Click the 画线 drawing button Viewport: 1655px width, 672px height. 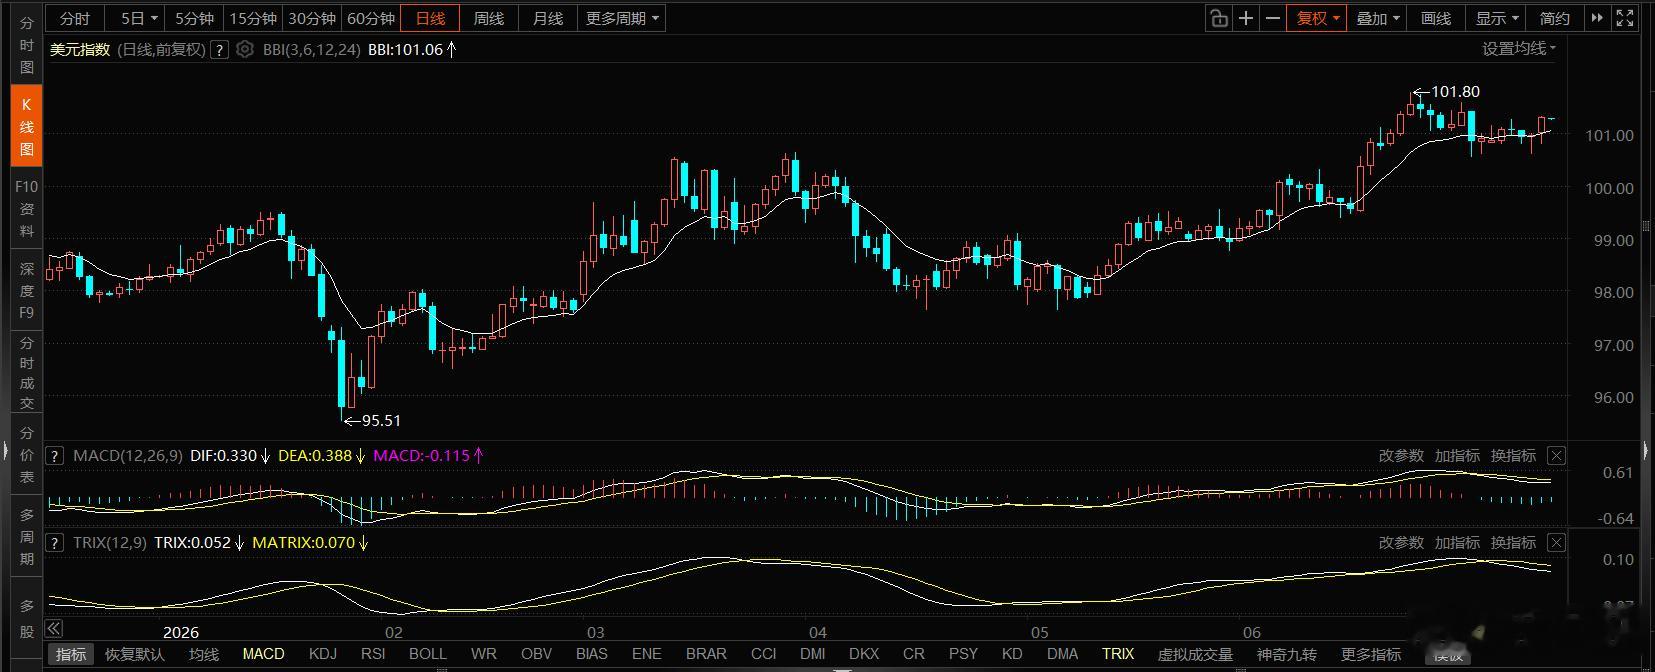(x=1436, y=18)
